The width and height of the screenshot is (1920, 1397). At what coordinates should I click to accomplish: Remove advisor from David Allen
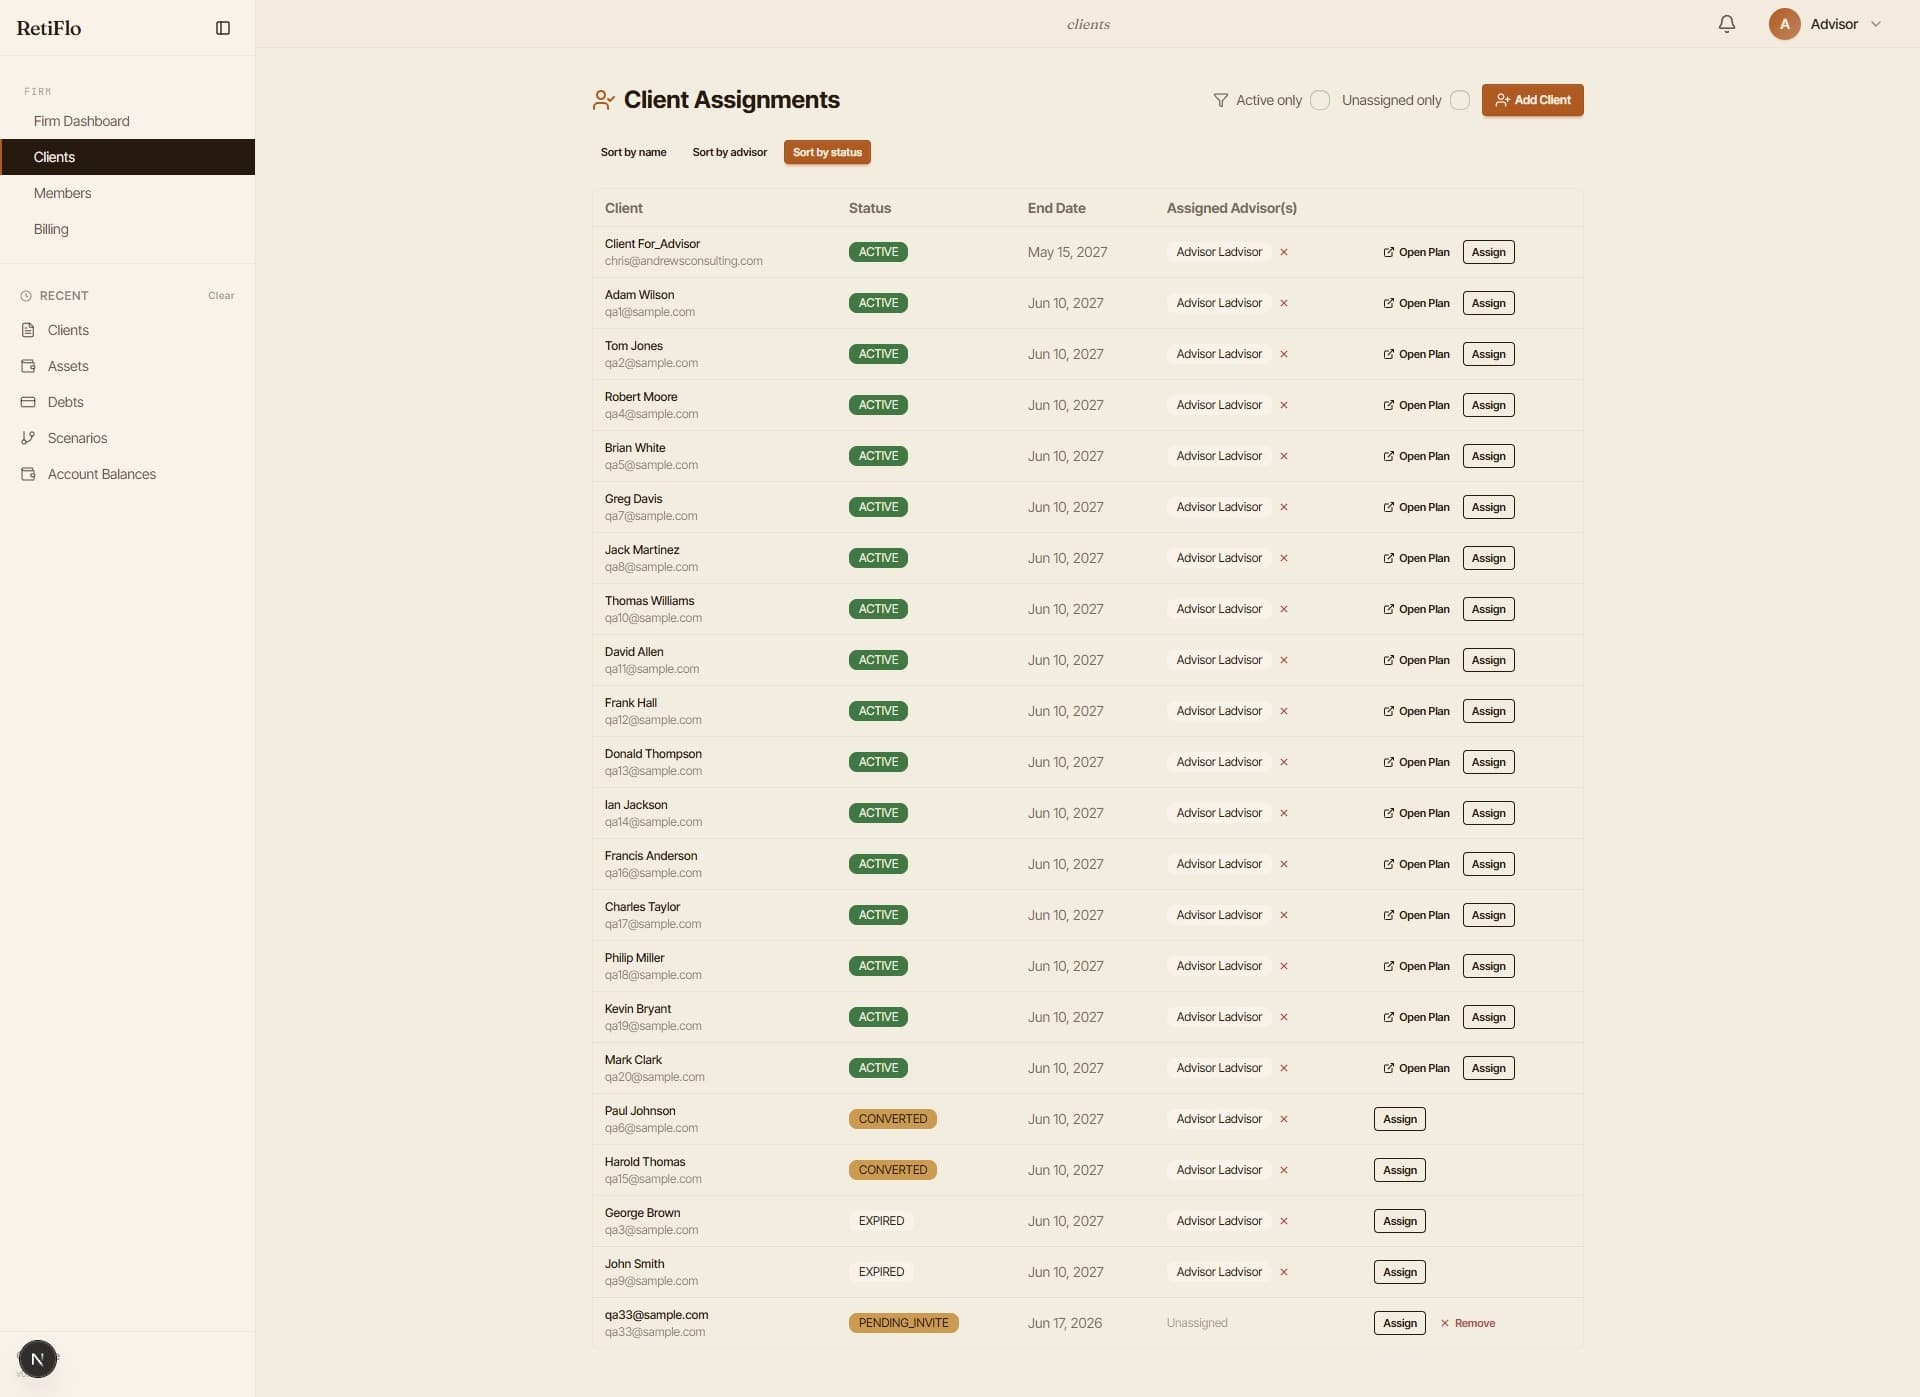click(1283, 660)
